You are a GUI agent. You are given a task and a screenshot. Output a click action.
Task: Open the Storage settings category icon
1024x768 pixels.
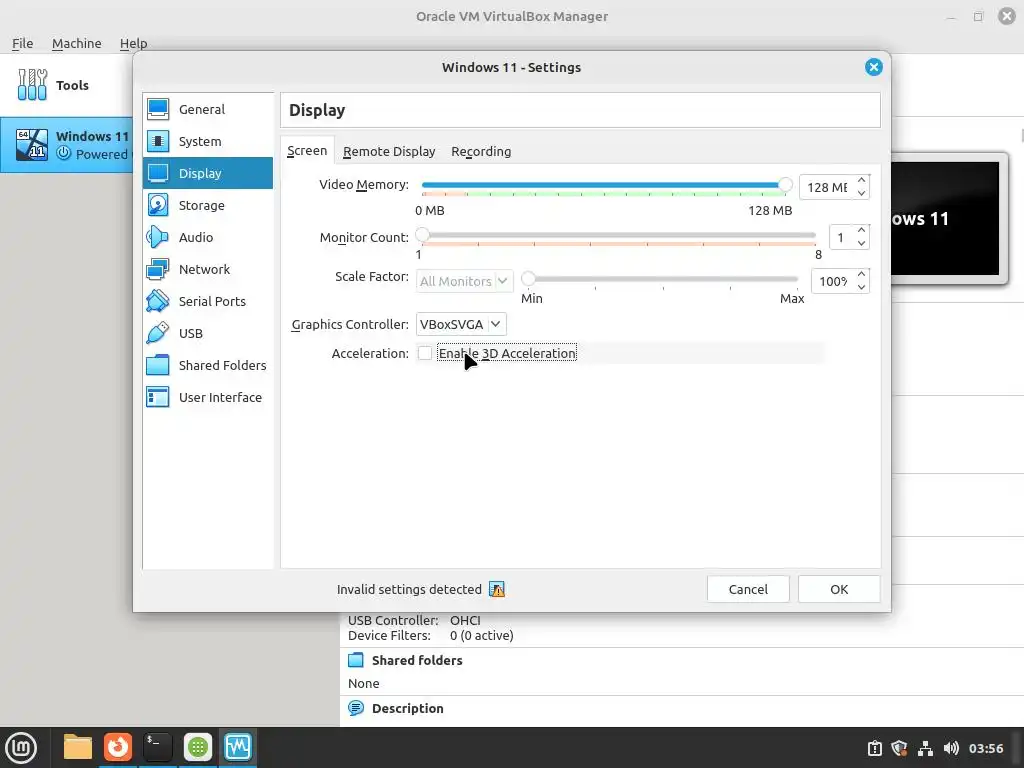(x=158, y=205)
